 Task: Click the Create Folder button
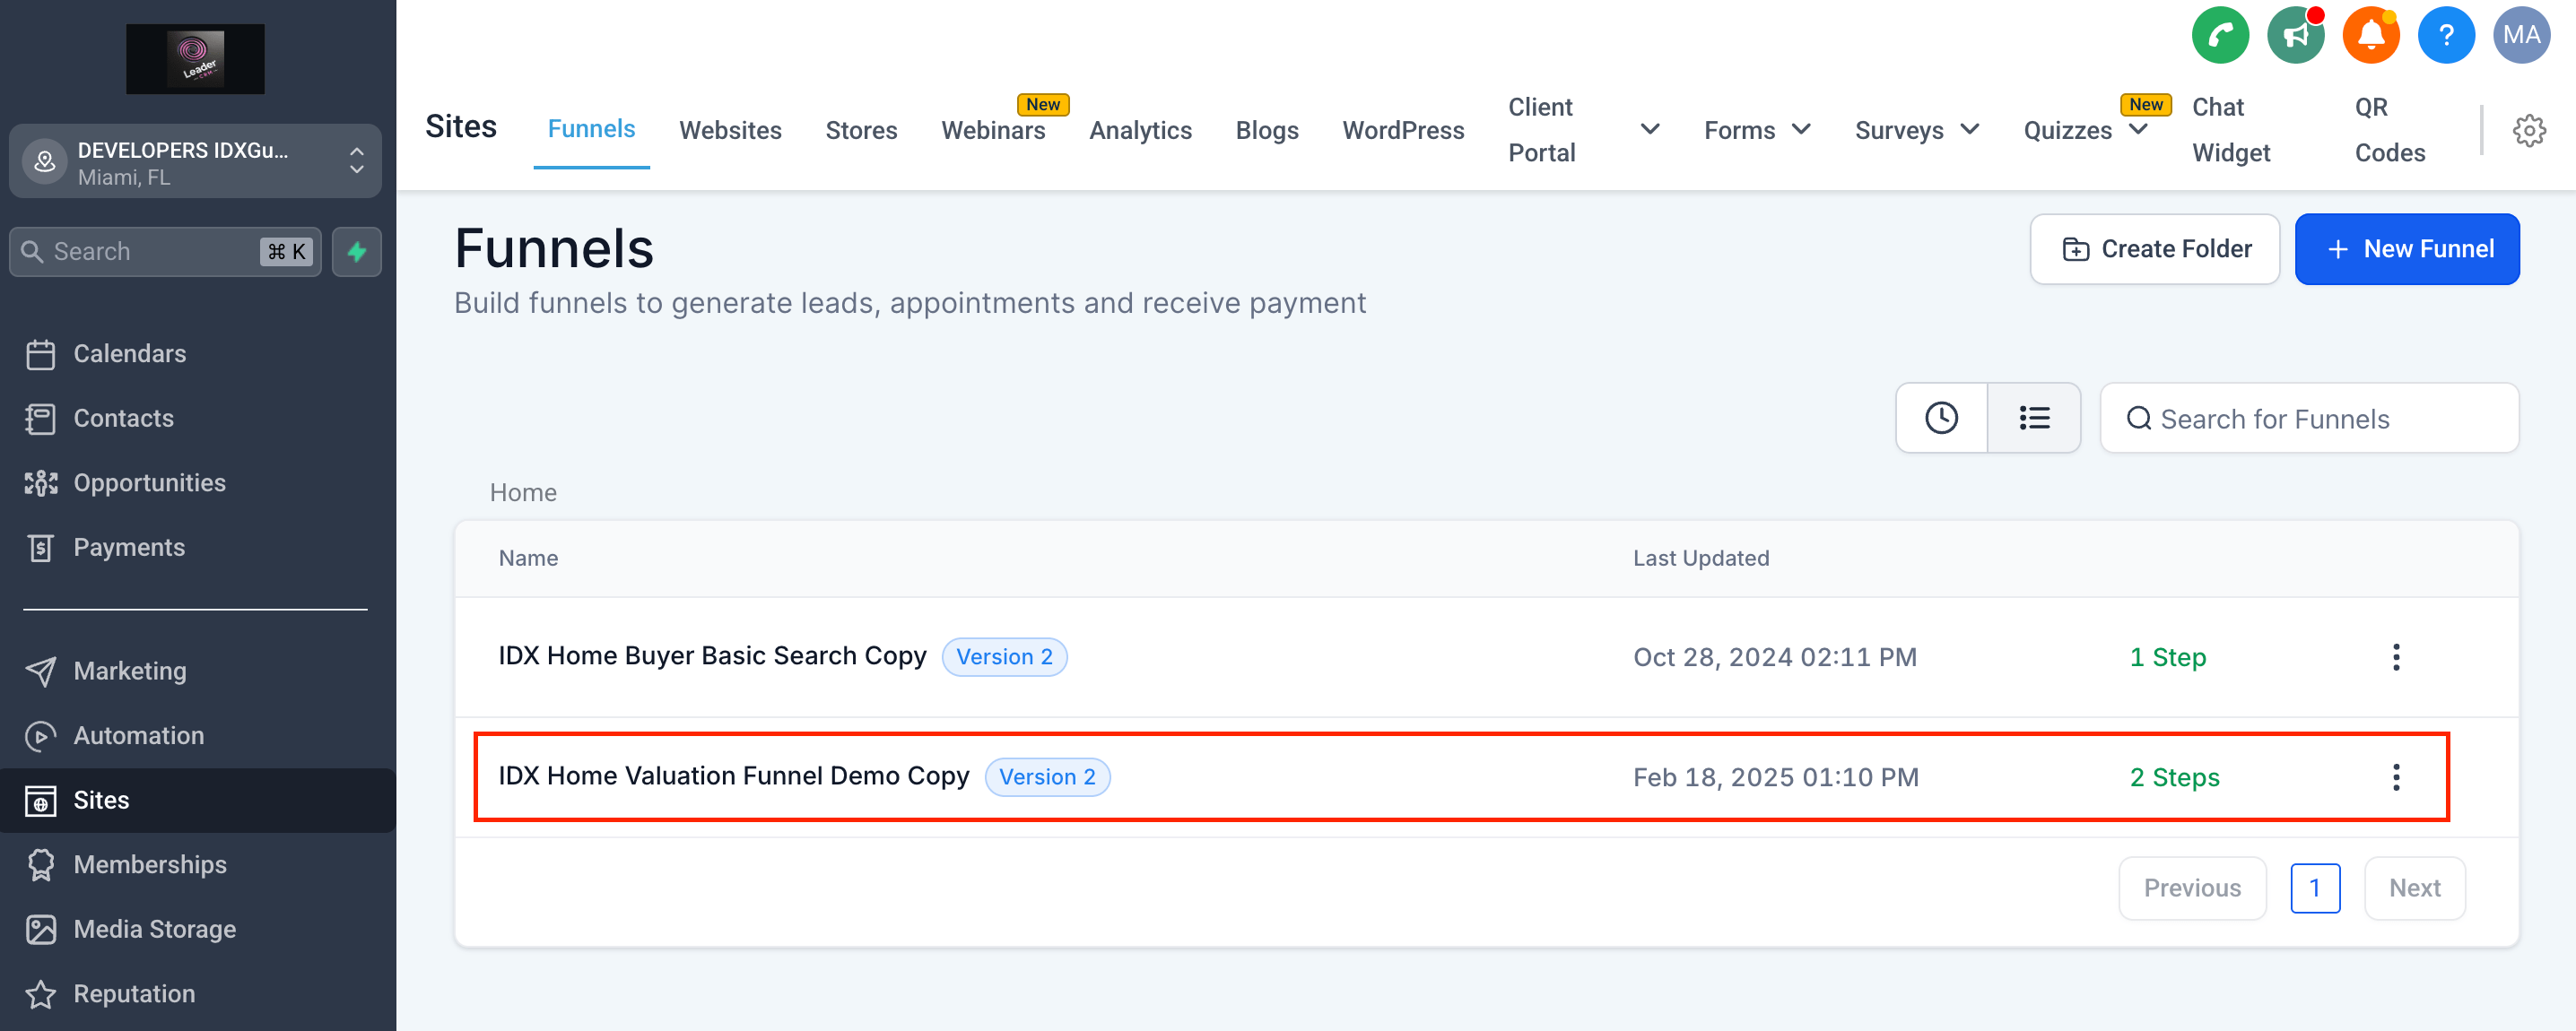(x=2155, y=249)
